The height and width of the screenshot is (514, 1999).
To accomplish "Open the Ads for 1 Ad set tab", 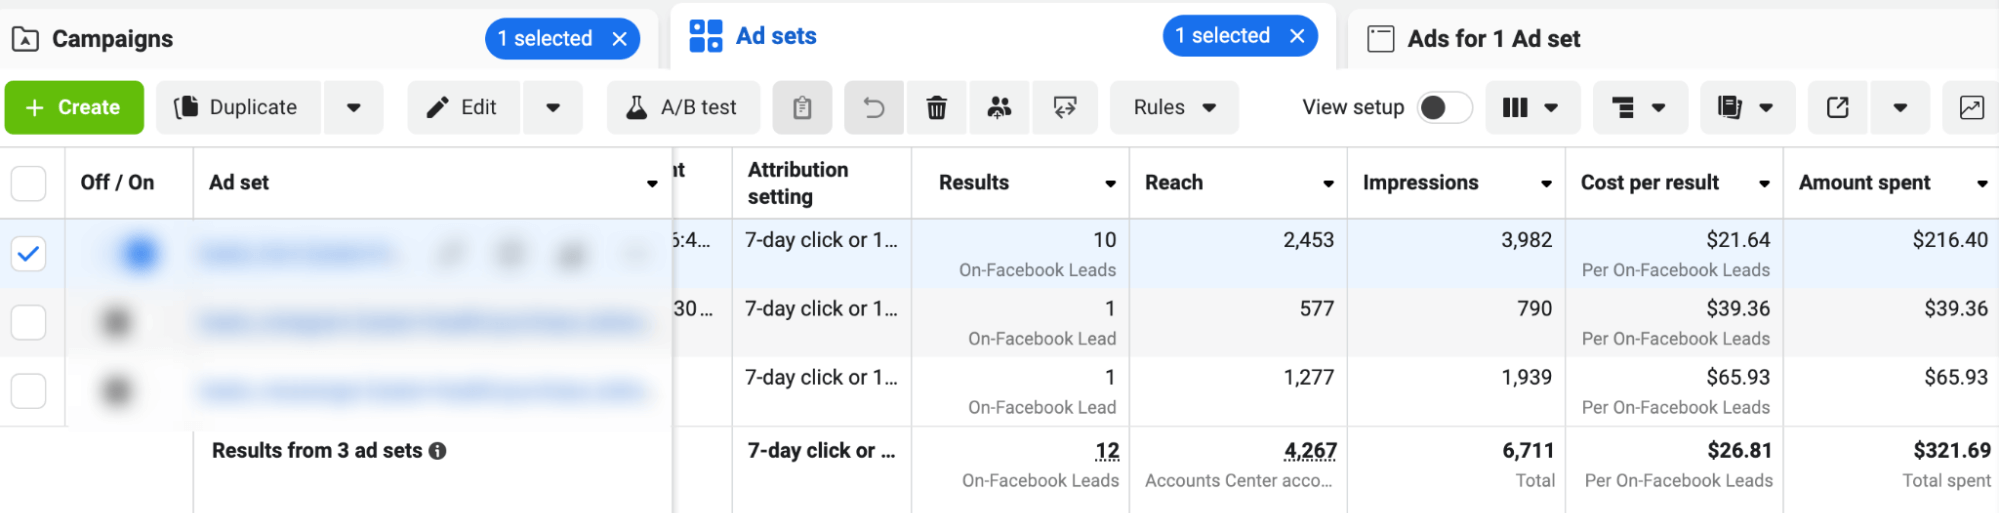I will (x=1493, y=39).
